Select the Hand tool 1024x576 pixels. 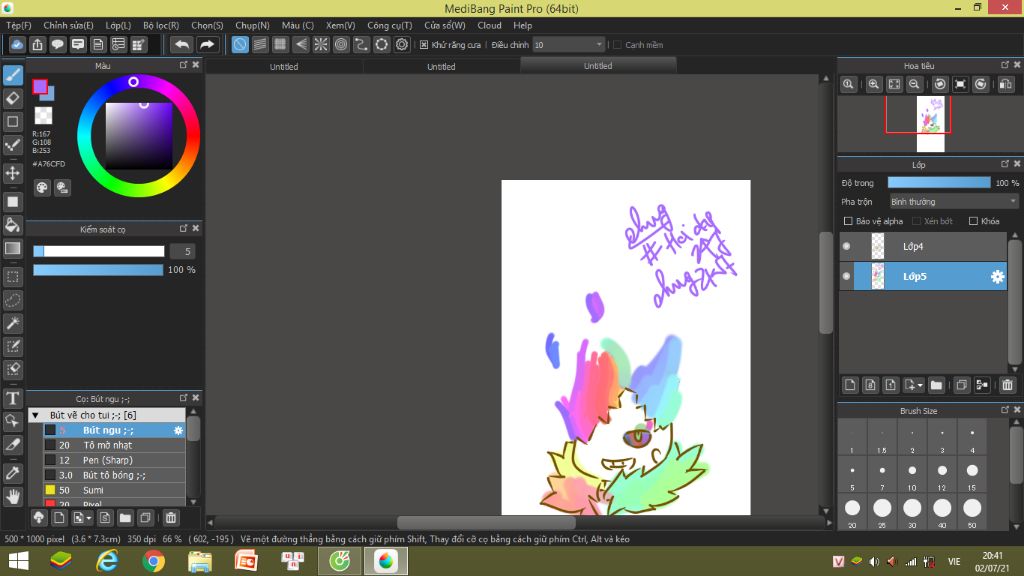[x=12, y=497]
